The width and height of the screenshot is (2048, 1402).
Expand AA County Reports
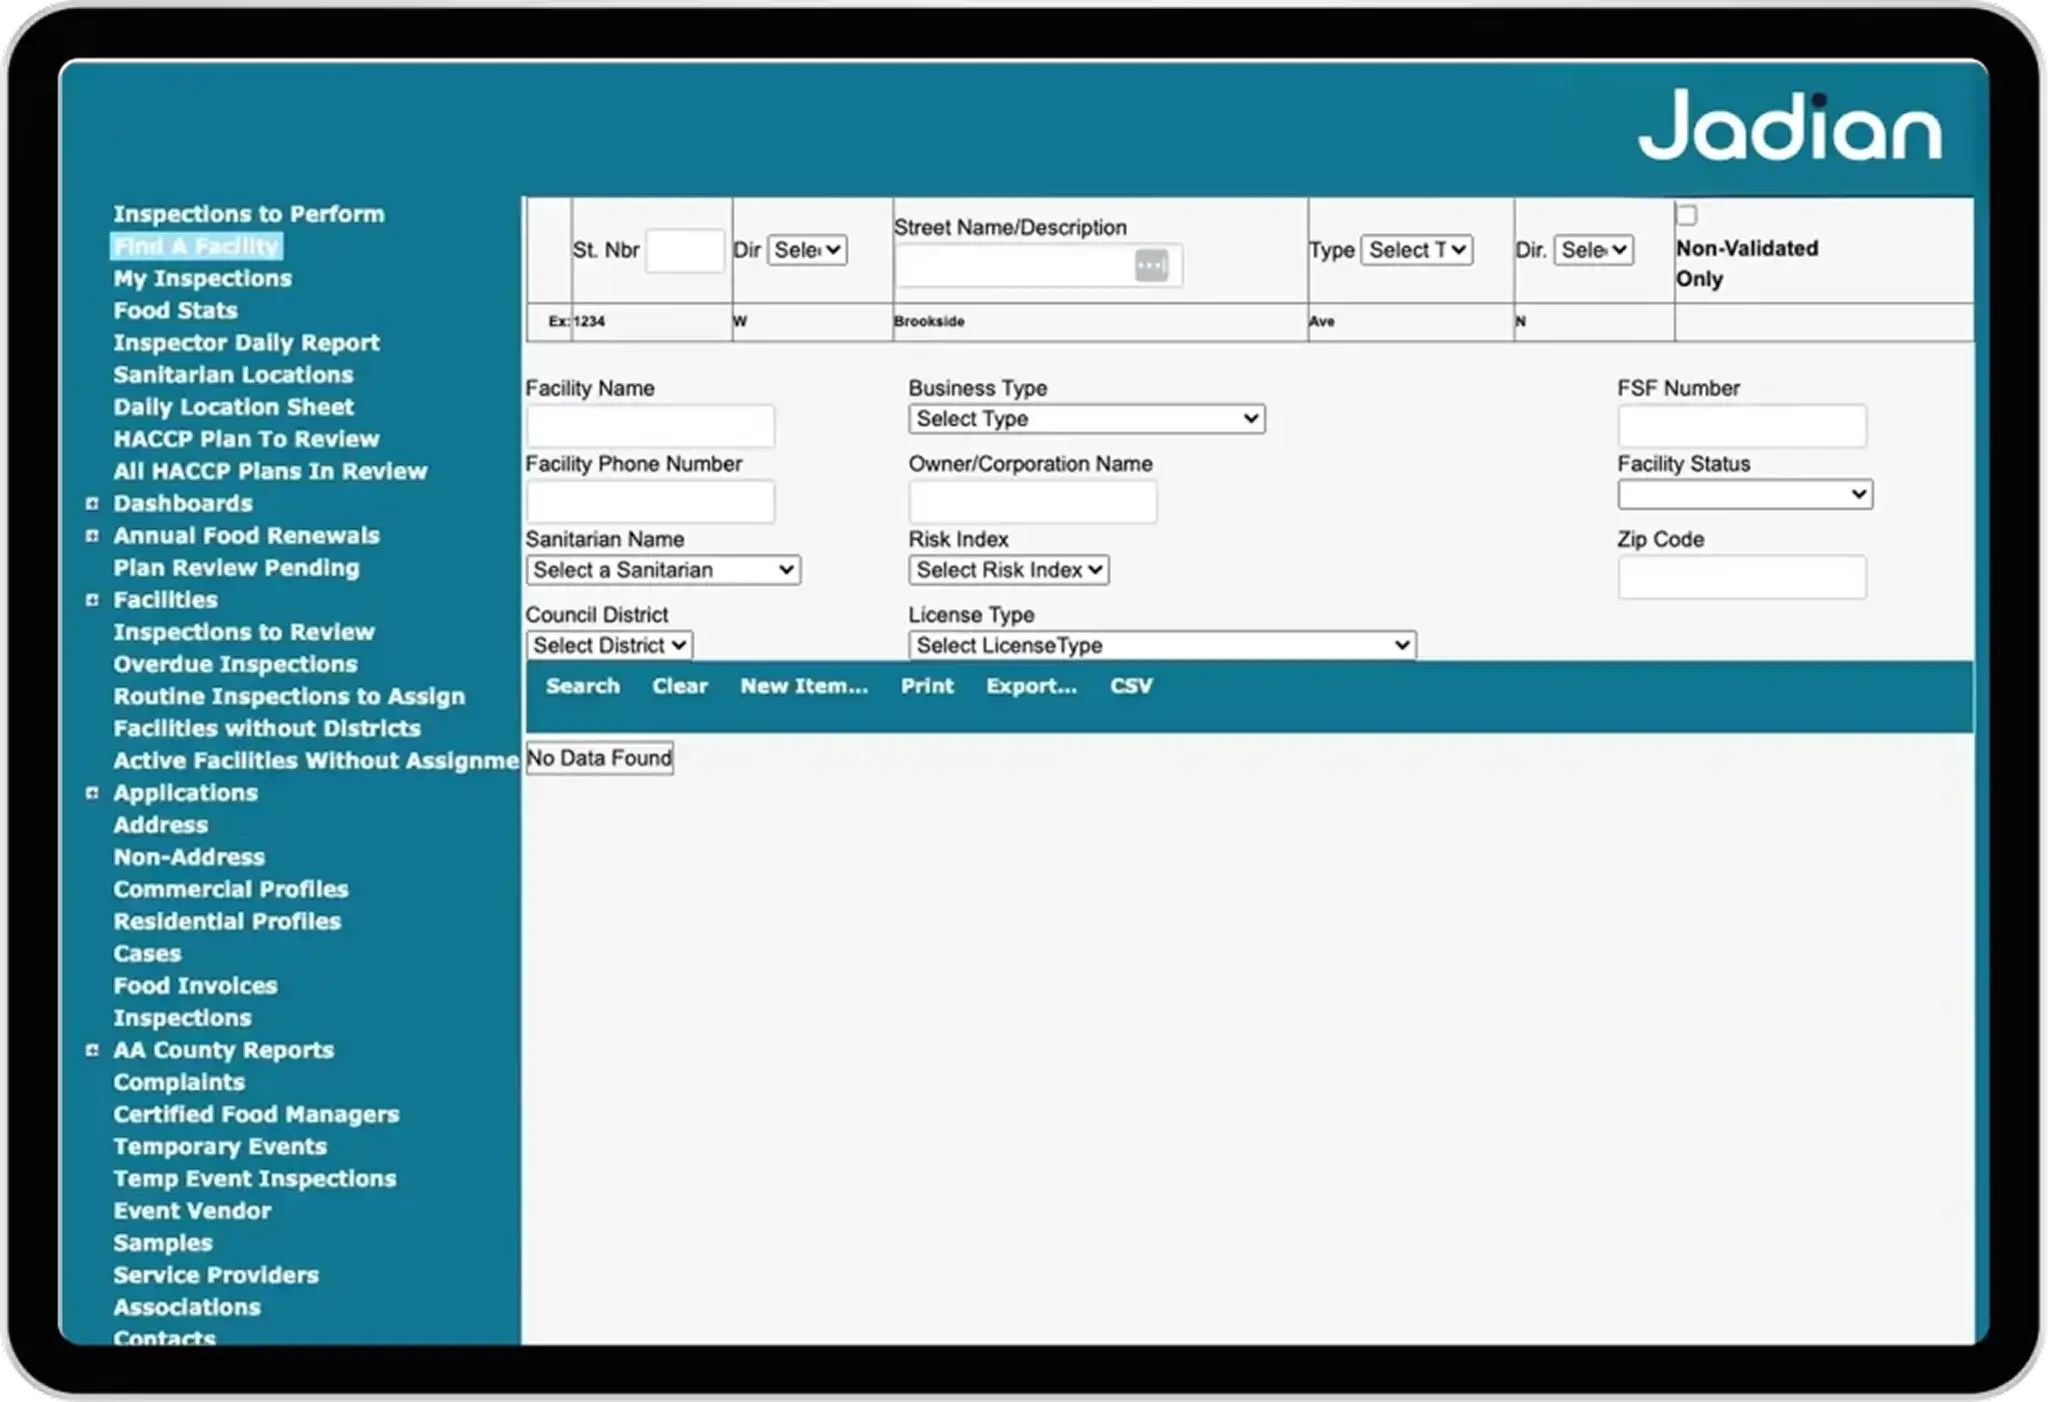(x=92, y=1050)
